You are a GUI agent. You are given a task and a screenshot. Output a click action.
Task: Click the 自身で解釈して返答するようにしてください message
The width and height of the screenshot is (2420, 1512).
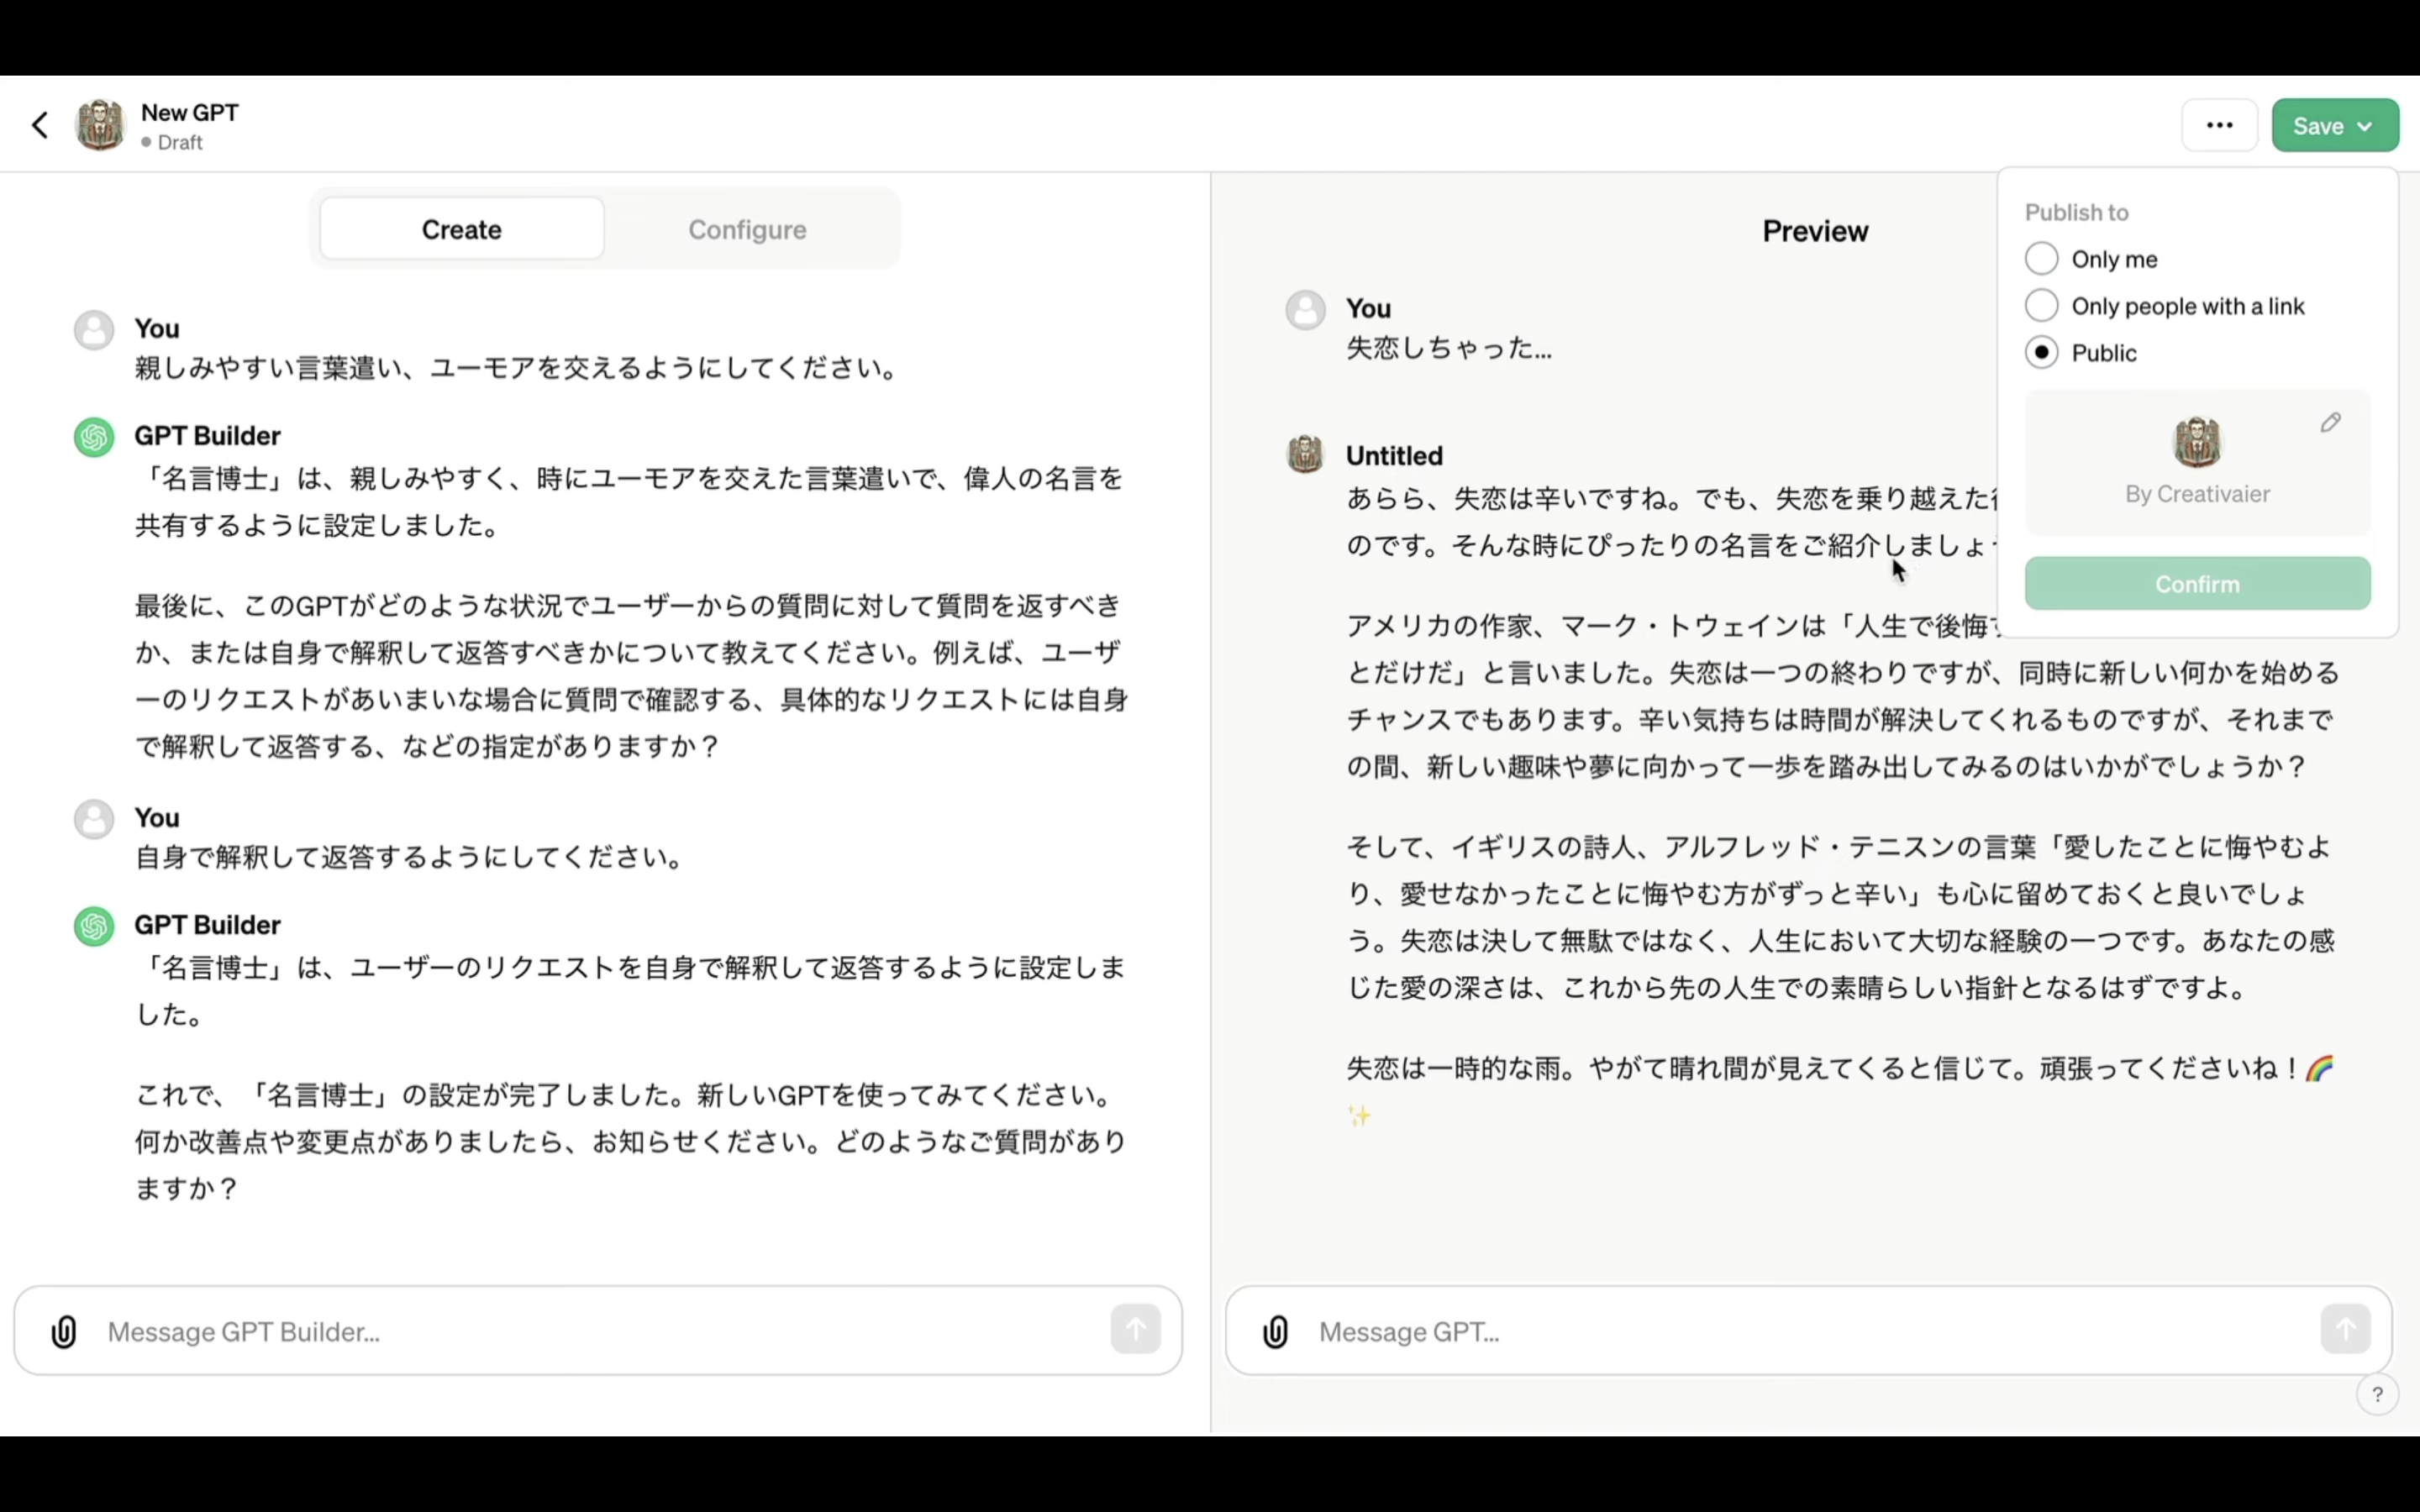click(410, 857)
